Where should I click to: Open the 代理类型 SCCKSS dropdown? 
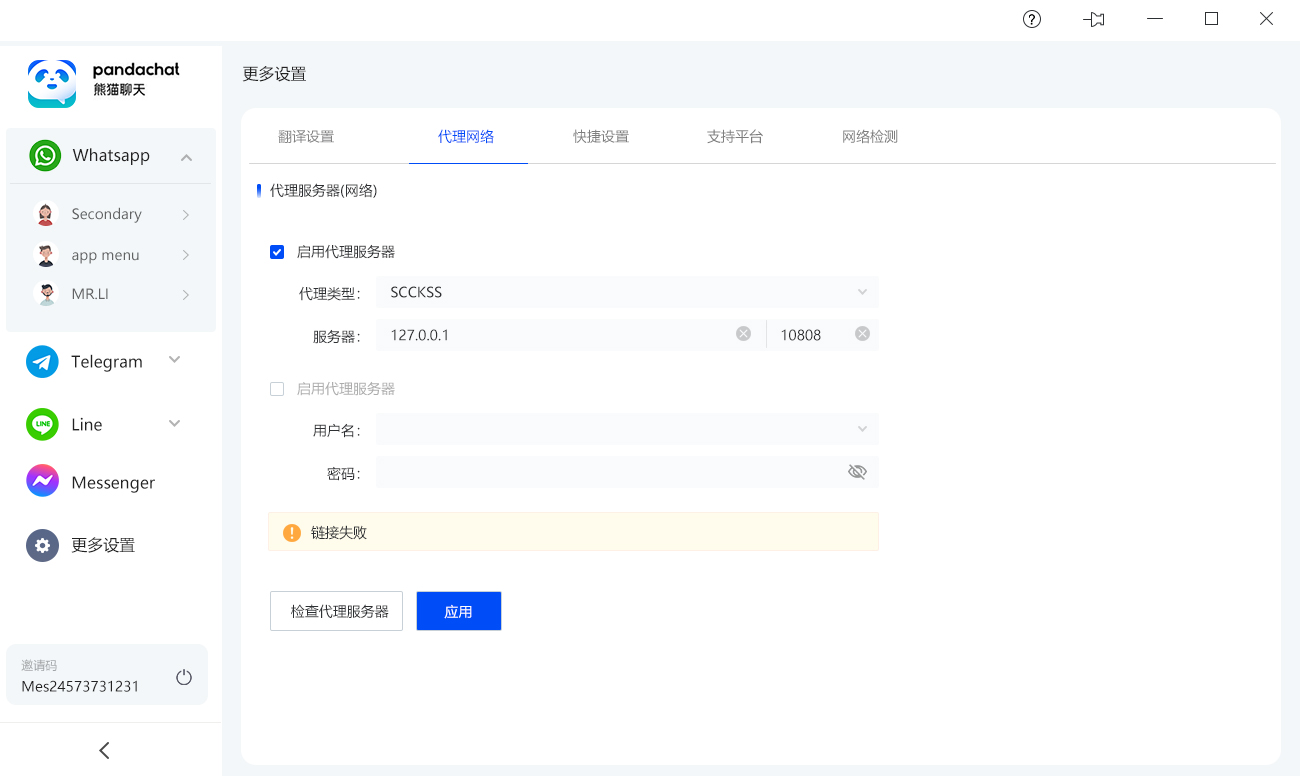(627, 292)
